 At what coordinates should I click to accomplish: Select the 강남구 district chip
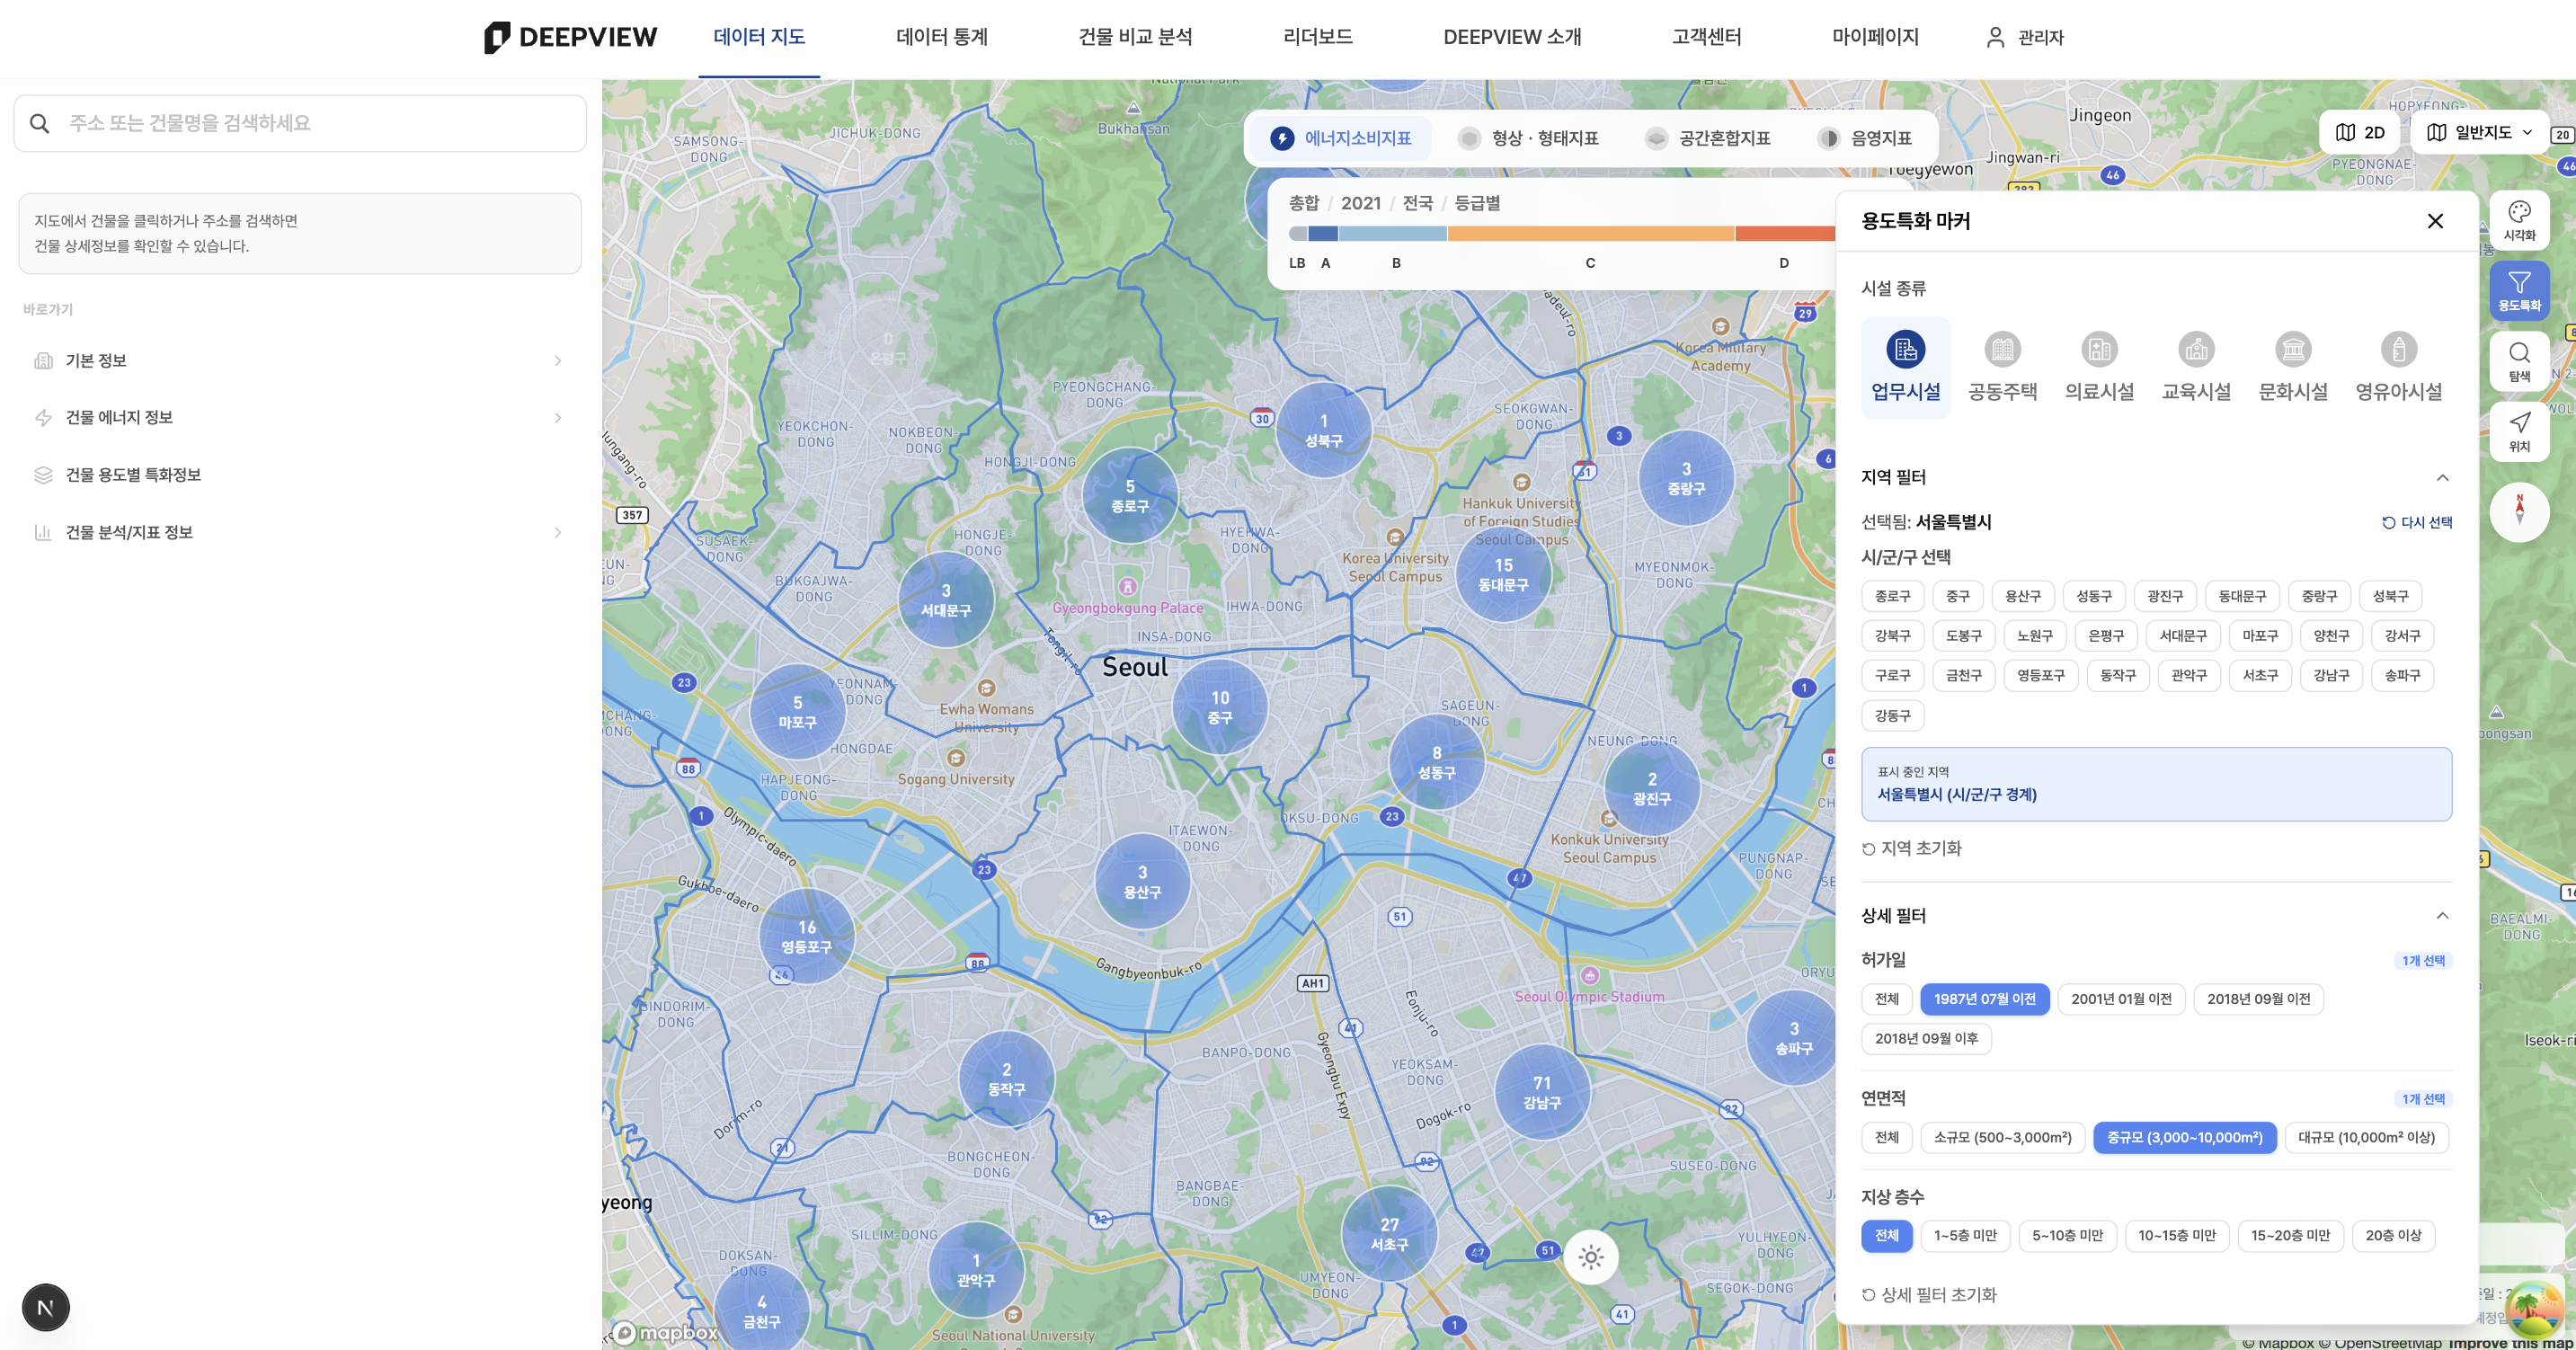(x=2331, y=675)
